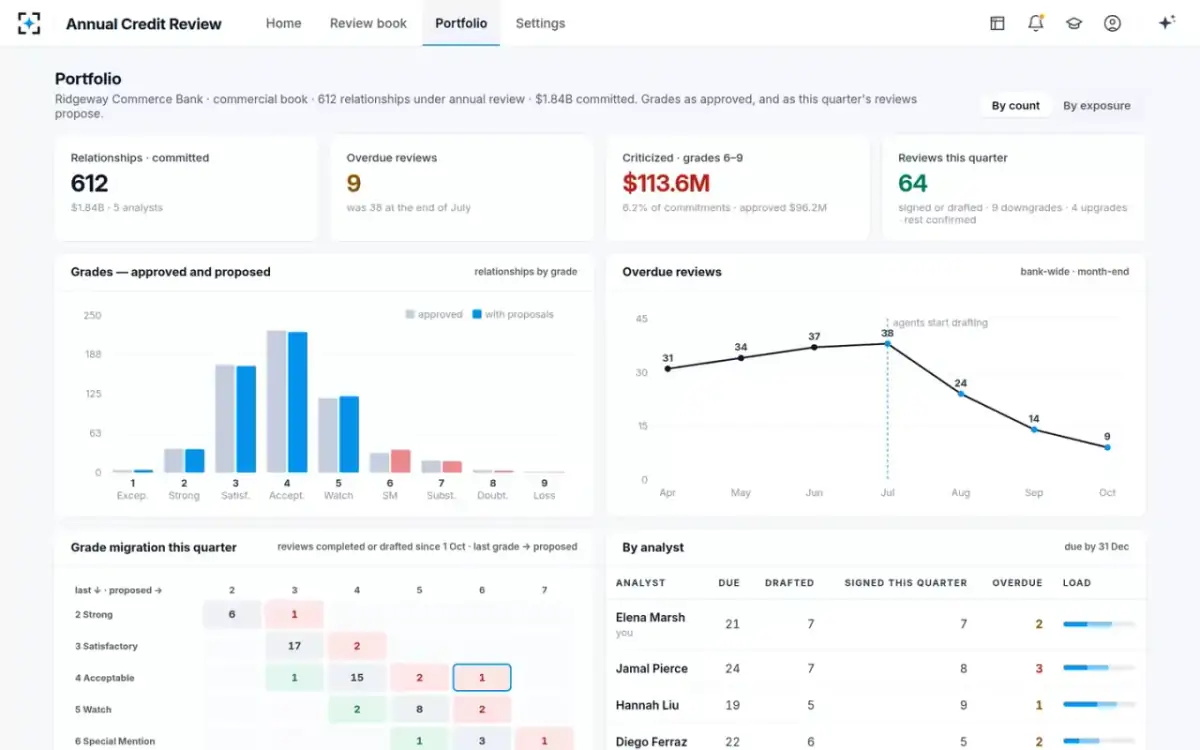Sort by SIGNED THIS QUARTER column header

[905, 583]
